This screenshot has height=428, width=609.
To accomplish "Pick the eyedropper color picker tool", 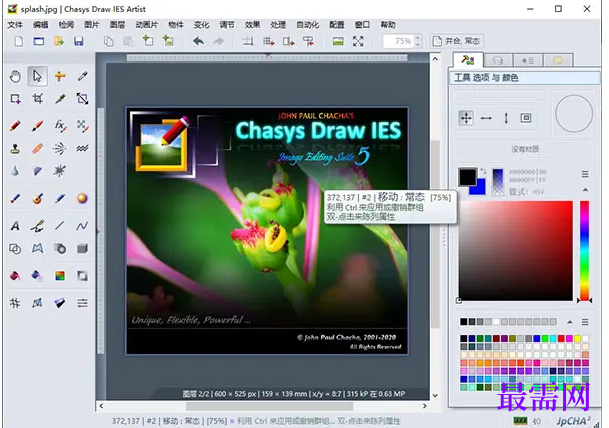I will click(82, 76).
